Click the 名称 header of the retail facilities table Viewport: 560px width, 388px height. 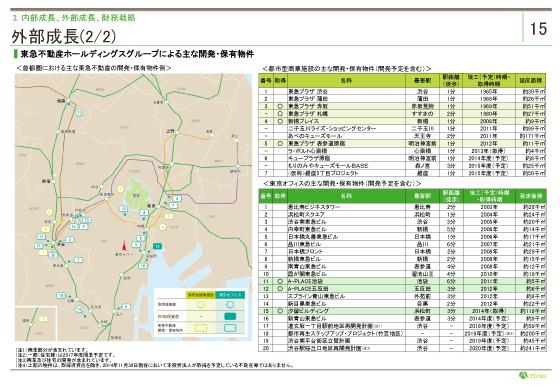346,81
